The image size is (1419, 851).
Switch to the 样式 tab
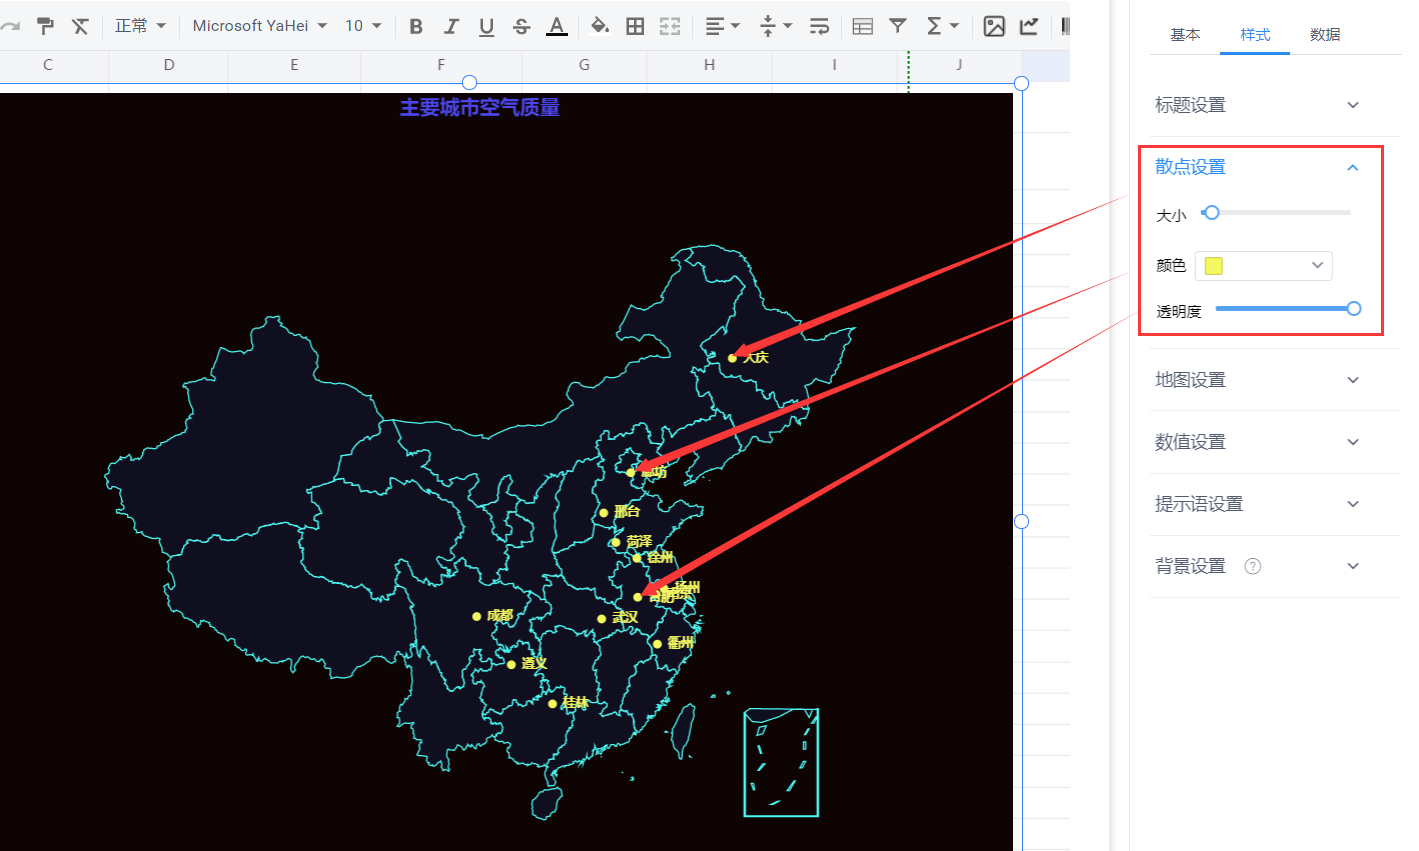(1255, 35)
